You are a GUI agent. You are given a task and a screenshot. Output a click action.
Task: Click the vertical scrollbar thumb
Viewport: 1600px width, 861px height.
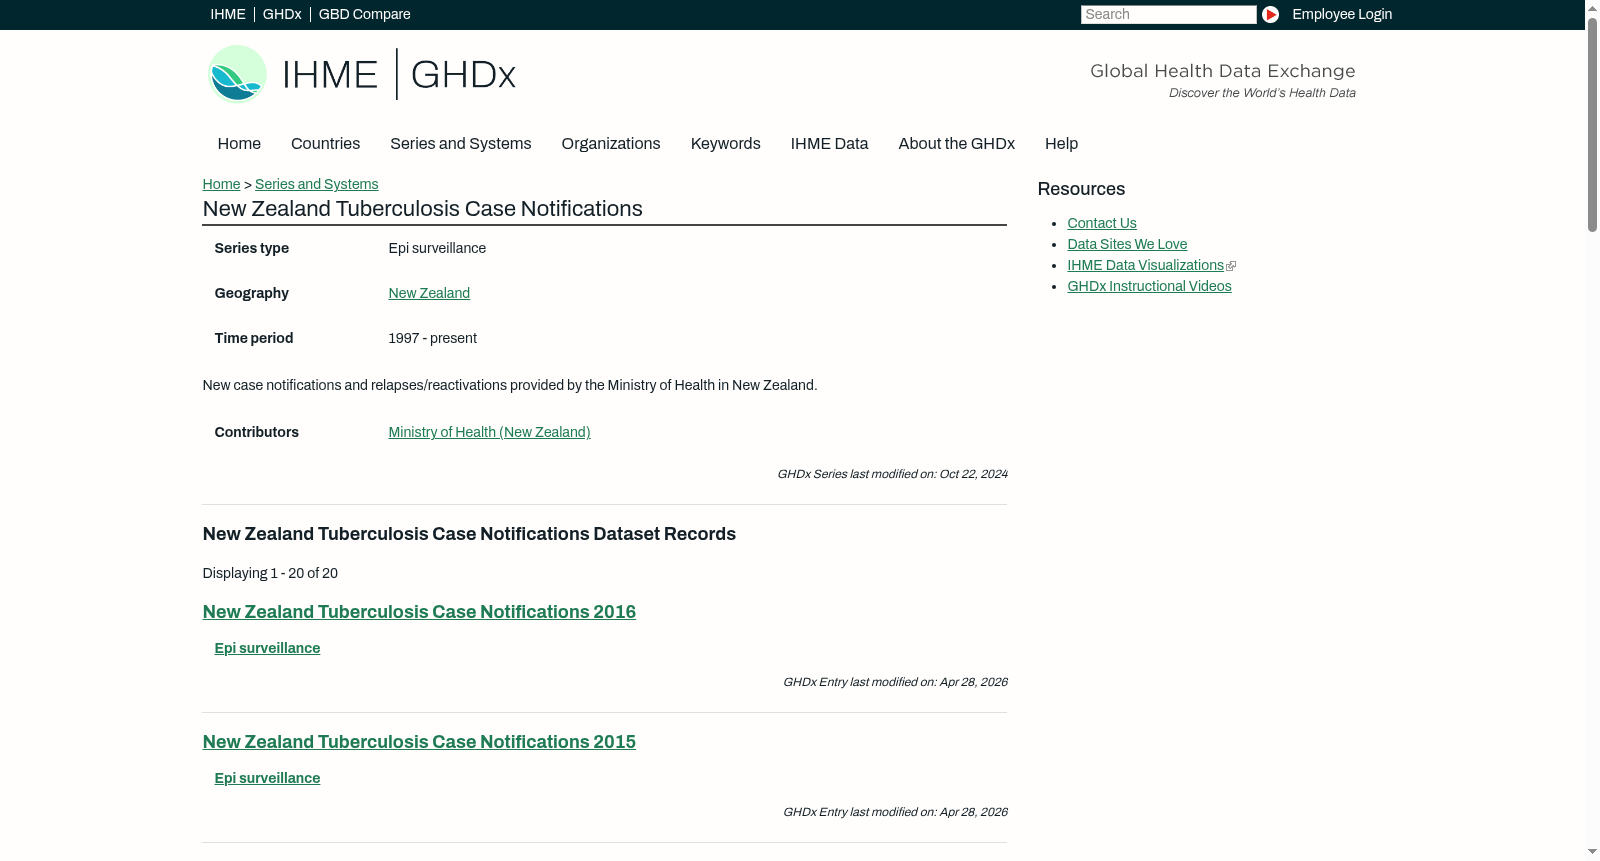[x=1592, y=124]
